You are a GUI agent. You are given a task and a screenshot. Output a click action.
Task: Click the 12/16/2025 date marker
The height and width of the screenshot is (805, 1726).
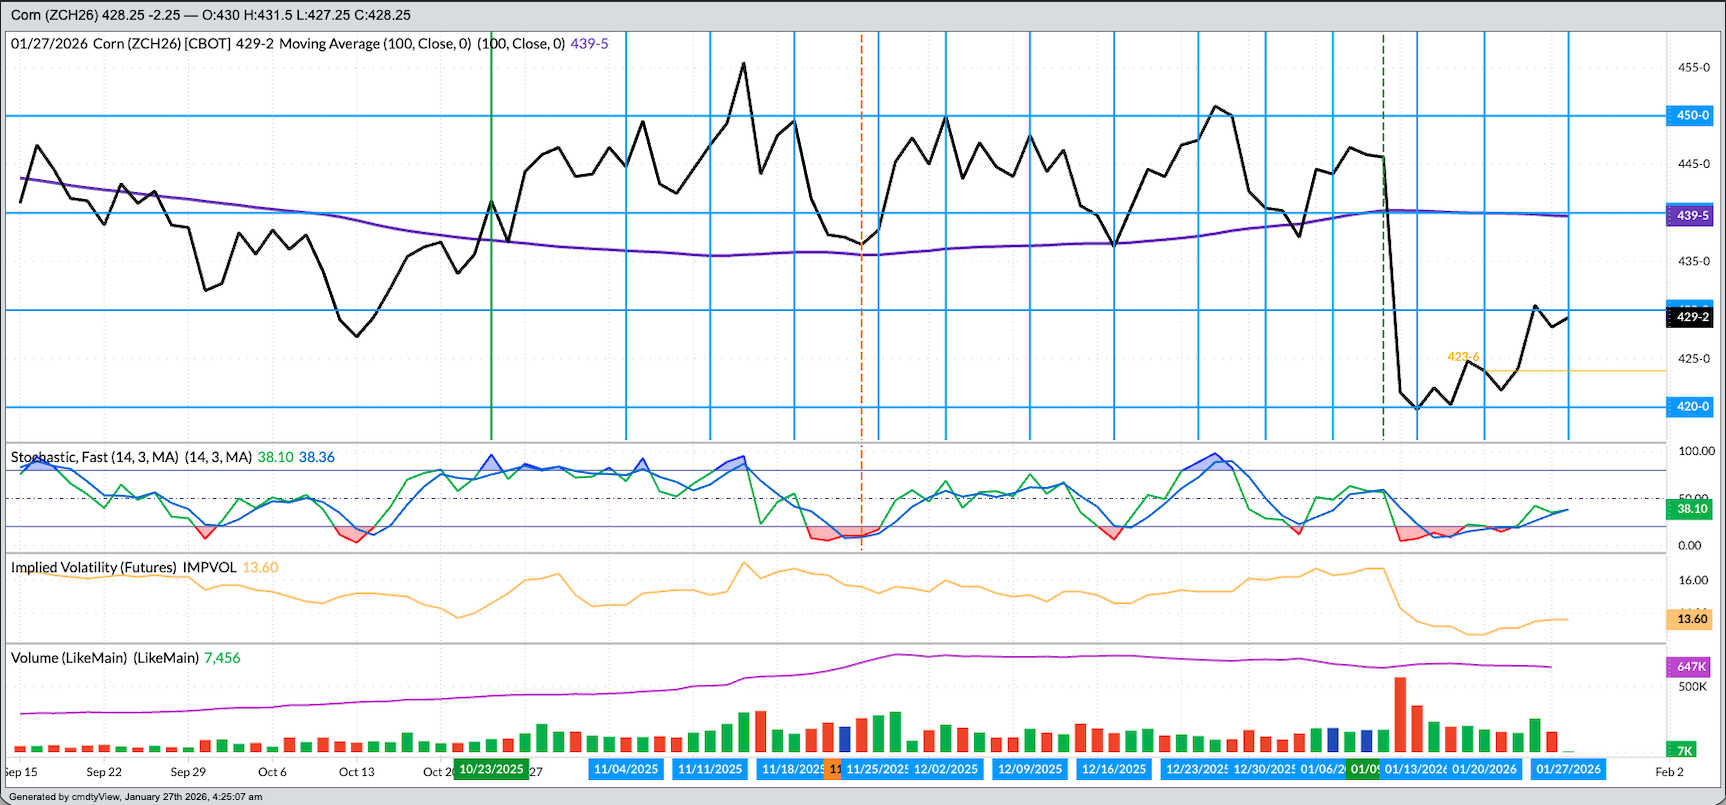pyautogui.click(x=1114, y=769)
